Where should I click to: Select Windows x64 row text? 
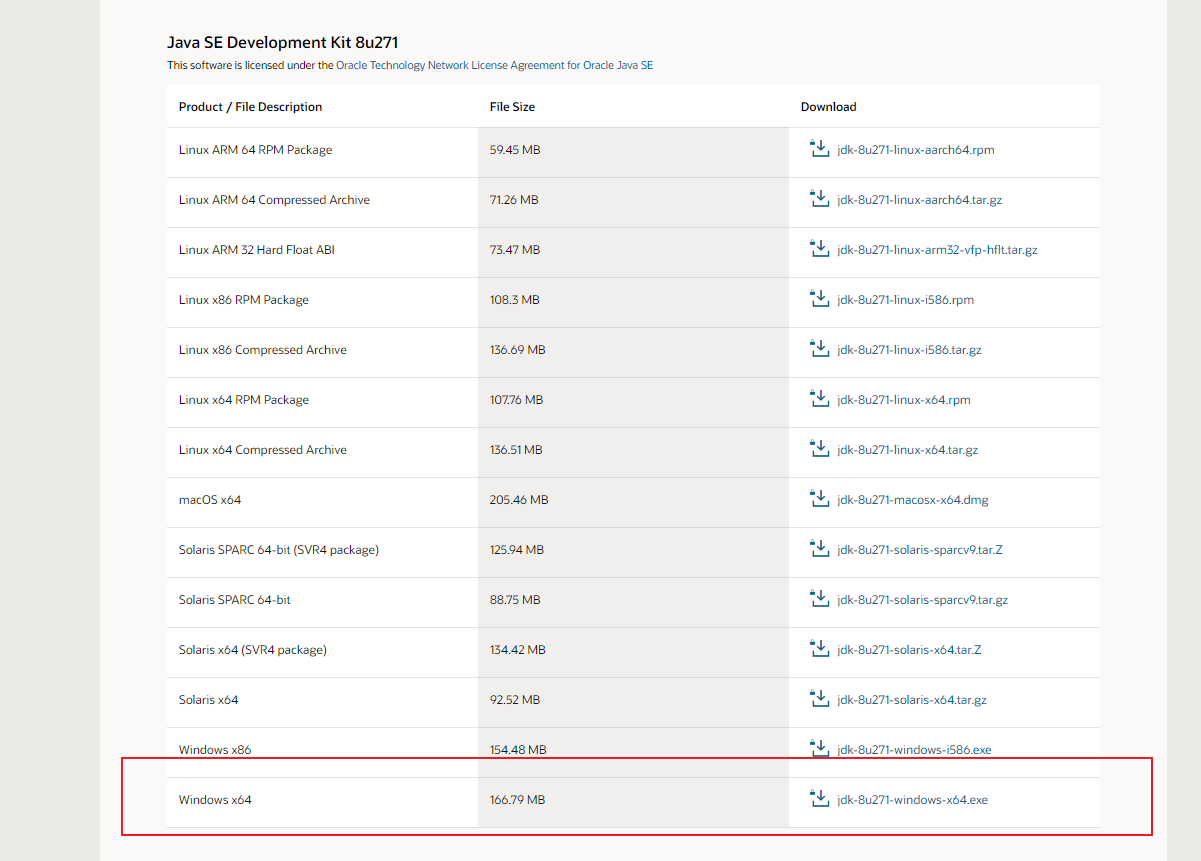coord(215,800)
